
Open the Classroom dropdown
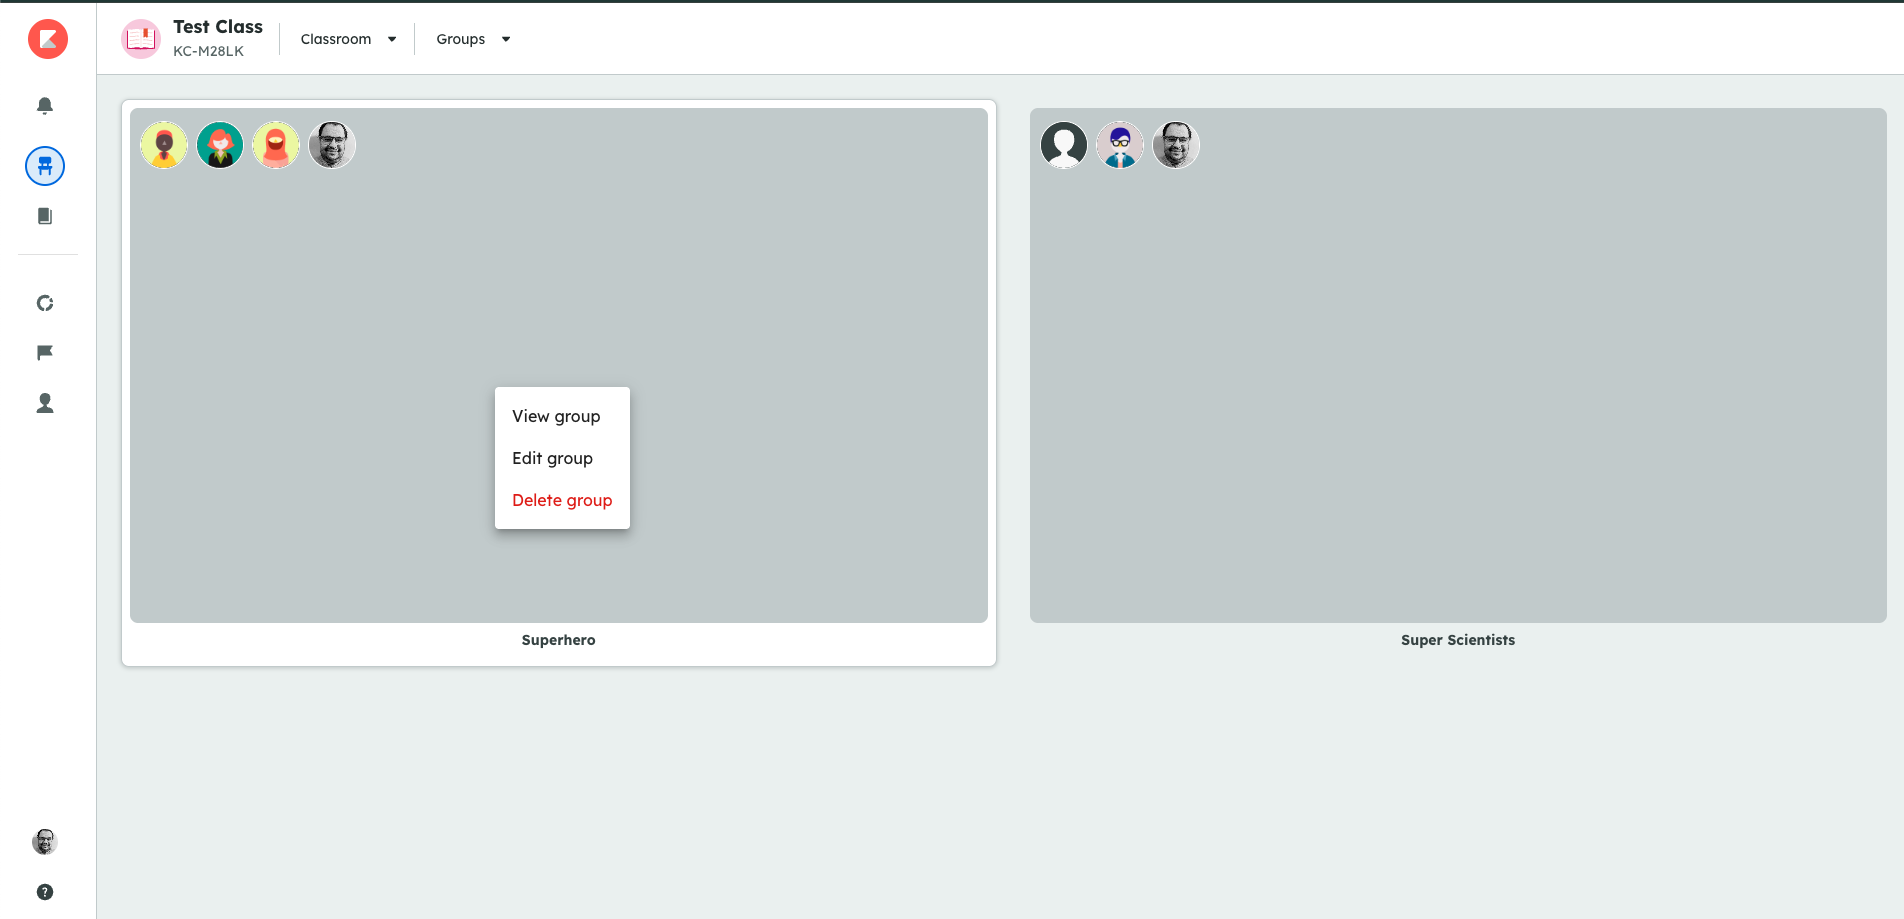click(x=348, y=39)
